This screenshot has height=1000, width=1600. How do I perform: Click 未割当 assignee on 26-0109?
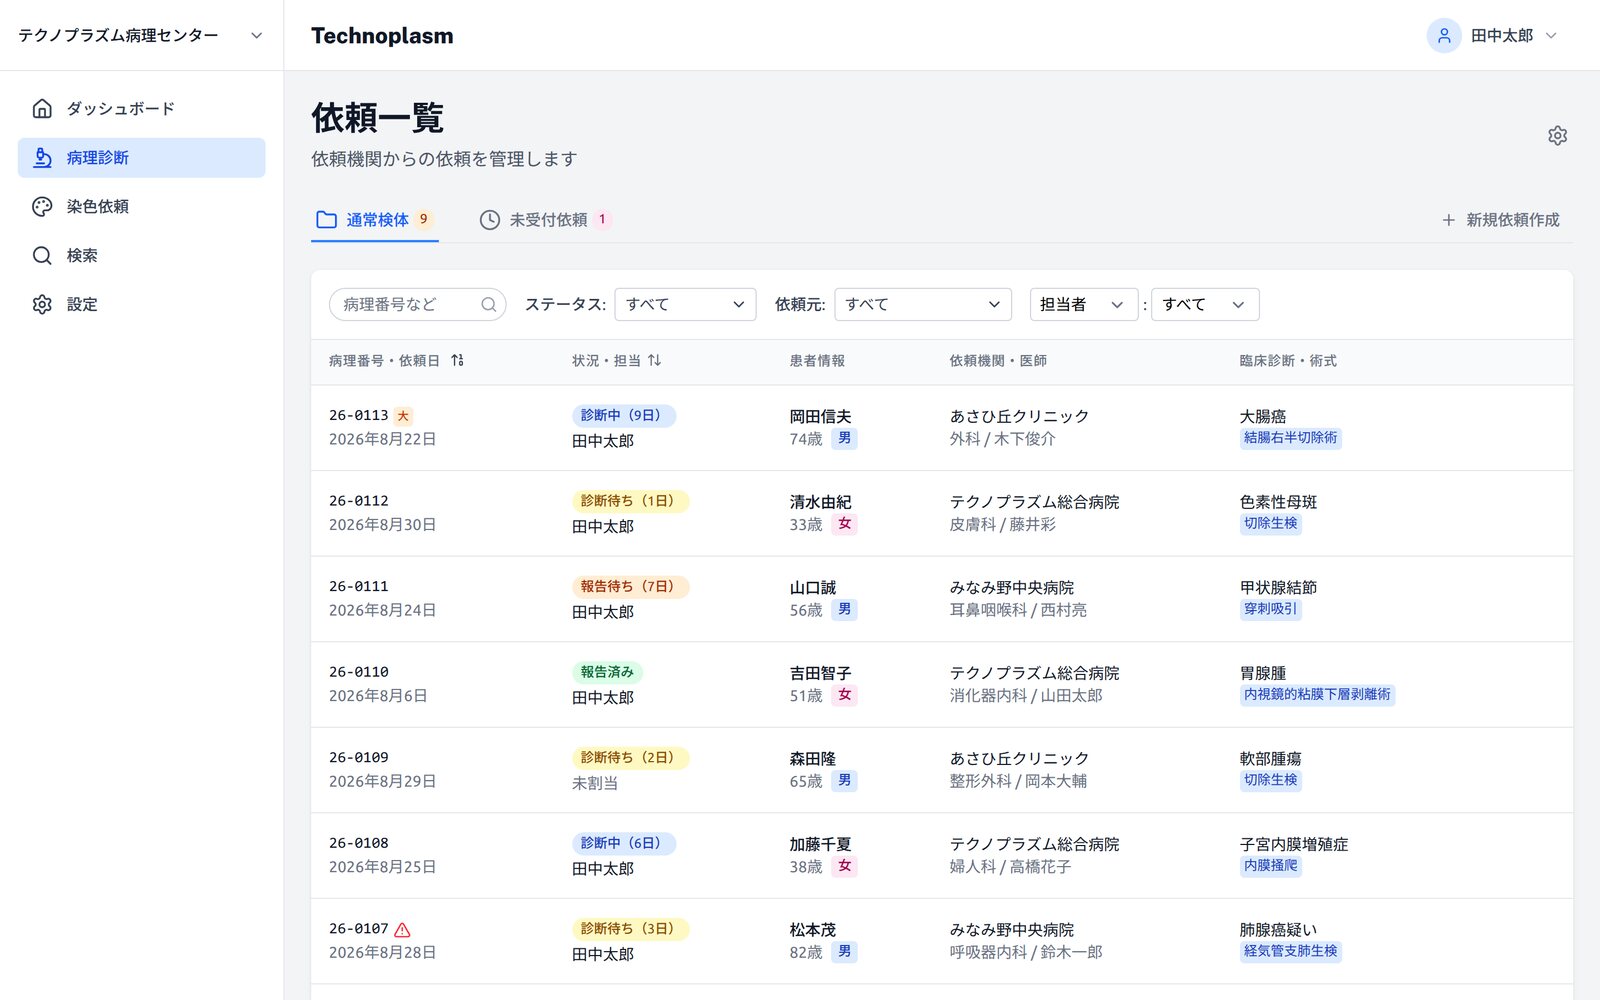pos(595,783)
